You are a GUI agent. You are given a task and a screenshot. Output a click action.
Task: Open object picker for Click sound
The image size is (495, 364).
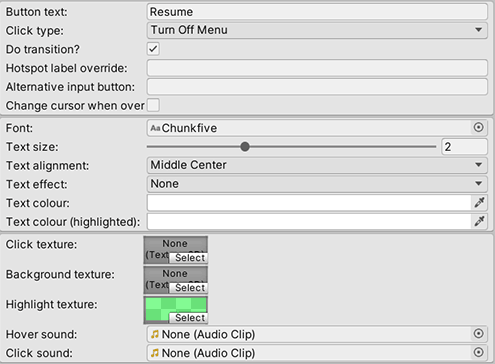(478, 352)
